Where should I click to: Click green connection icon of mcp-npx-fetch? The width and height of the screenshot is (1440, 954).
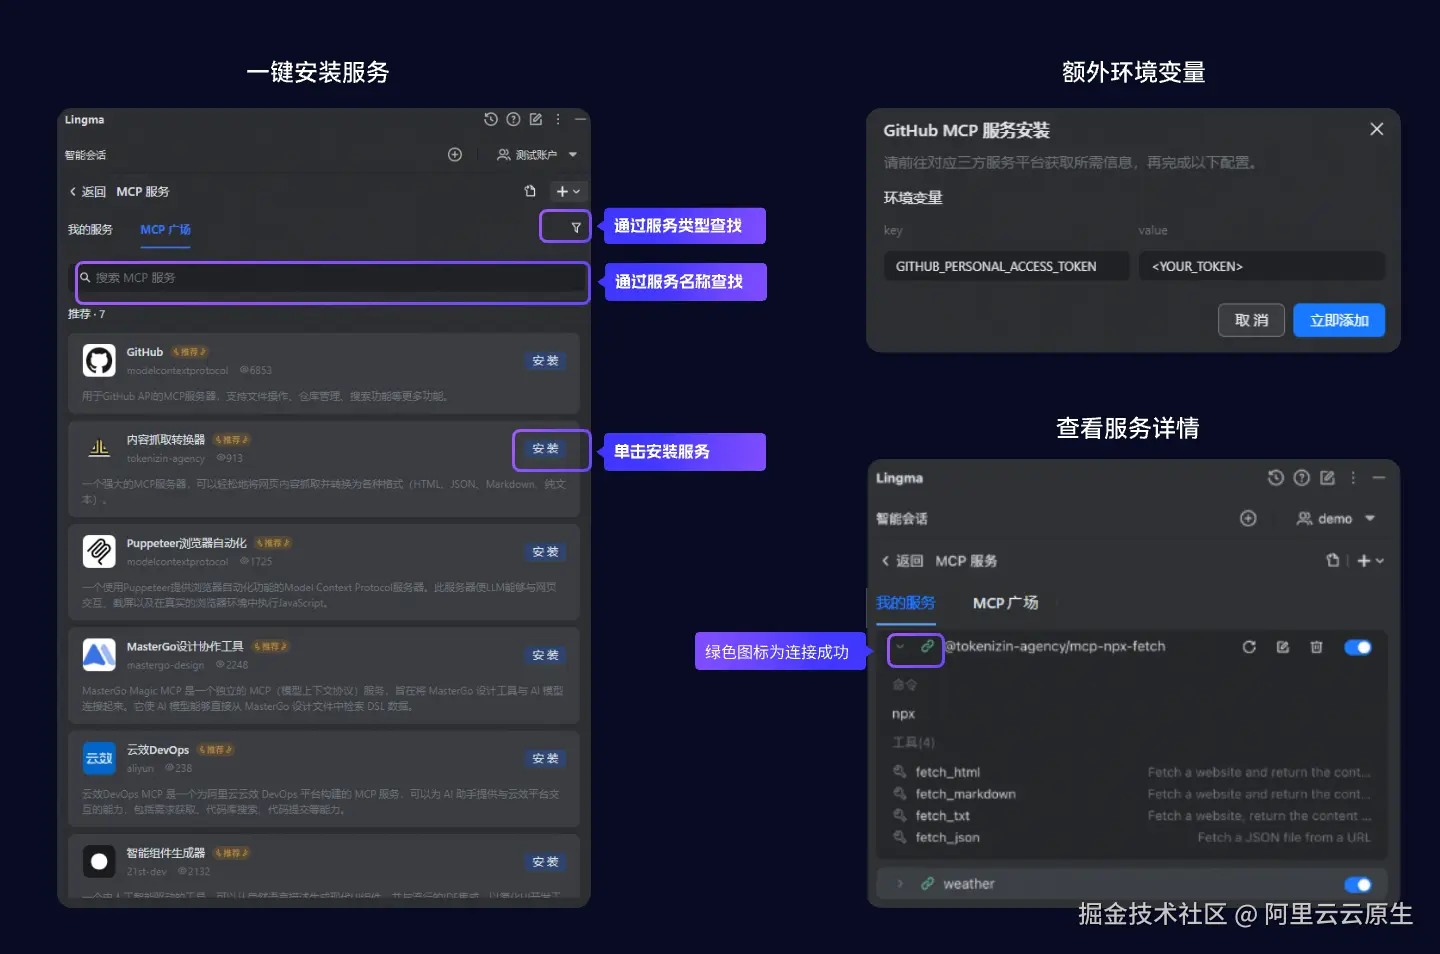(x=928, y=646)
